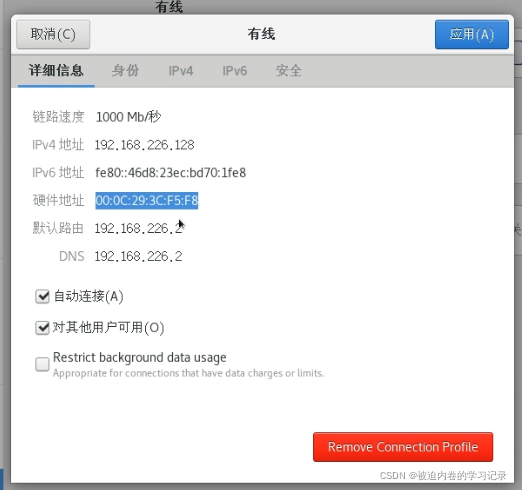Select the highlighted hardware address 00:0C:29:3C:F5:F8
Image resolution: width=522 pixels, height=490 pixels.
[x=147, y=201]
